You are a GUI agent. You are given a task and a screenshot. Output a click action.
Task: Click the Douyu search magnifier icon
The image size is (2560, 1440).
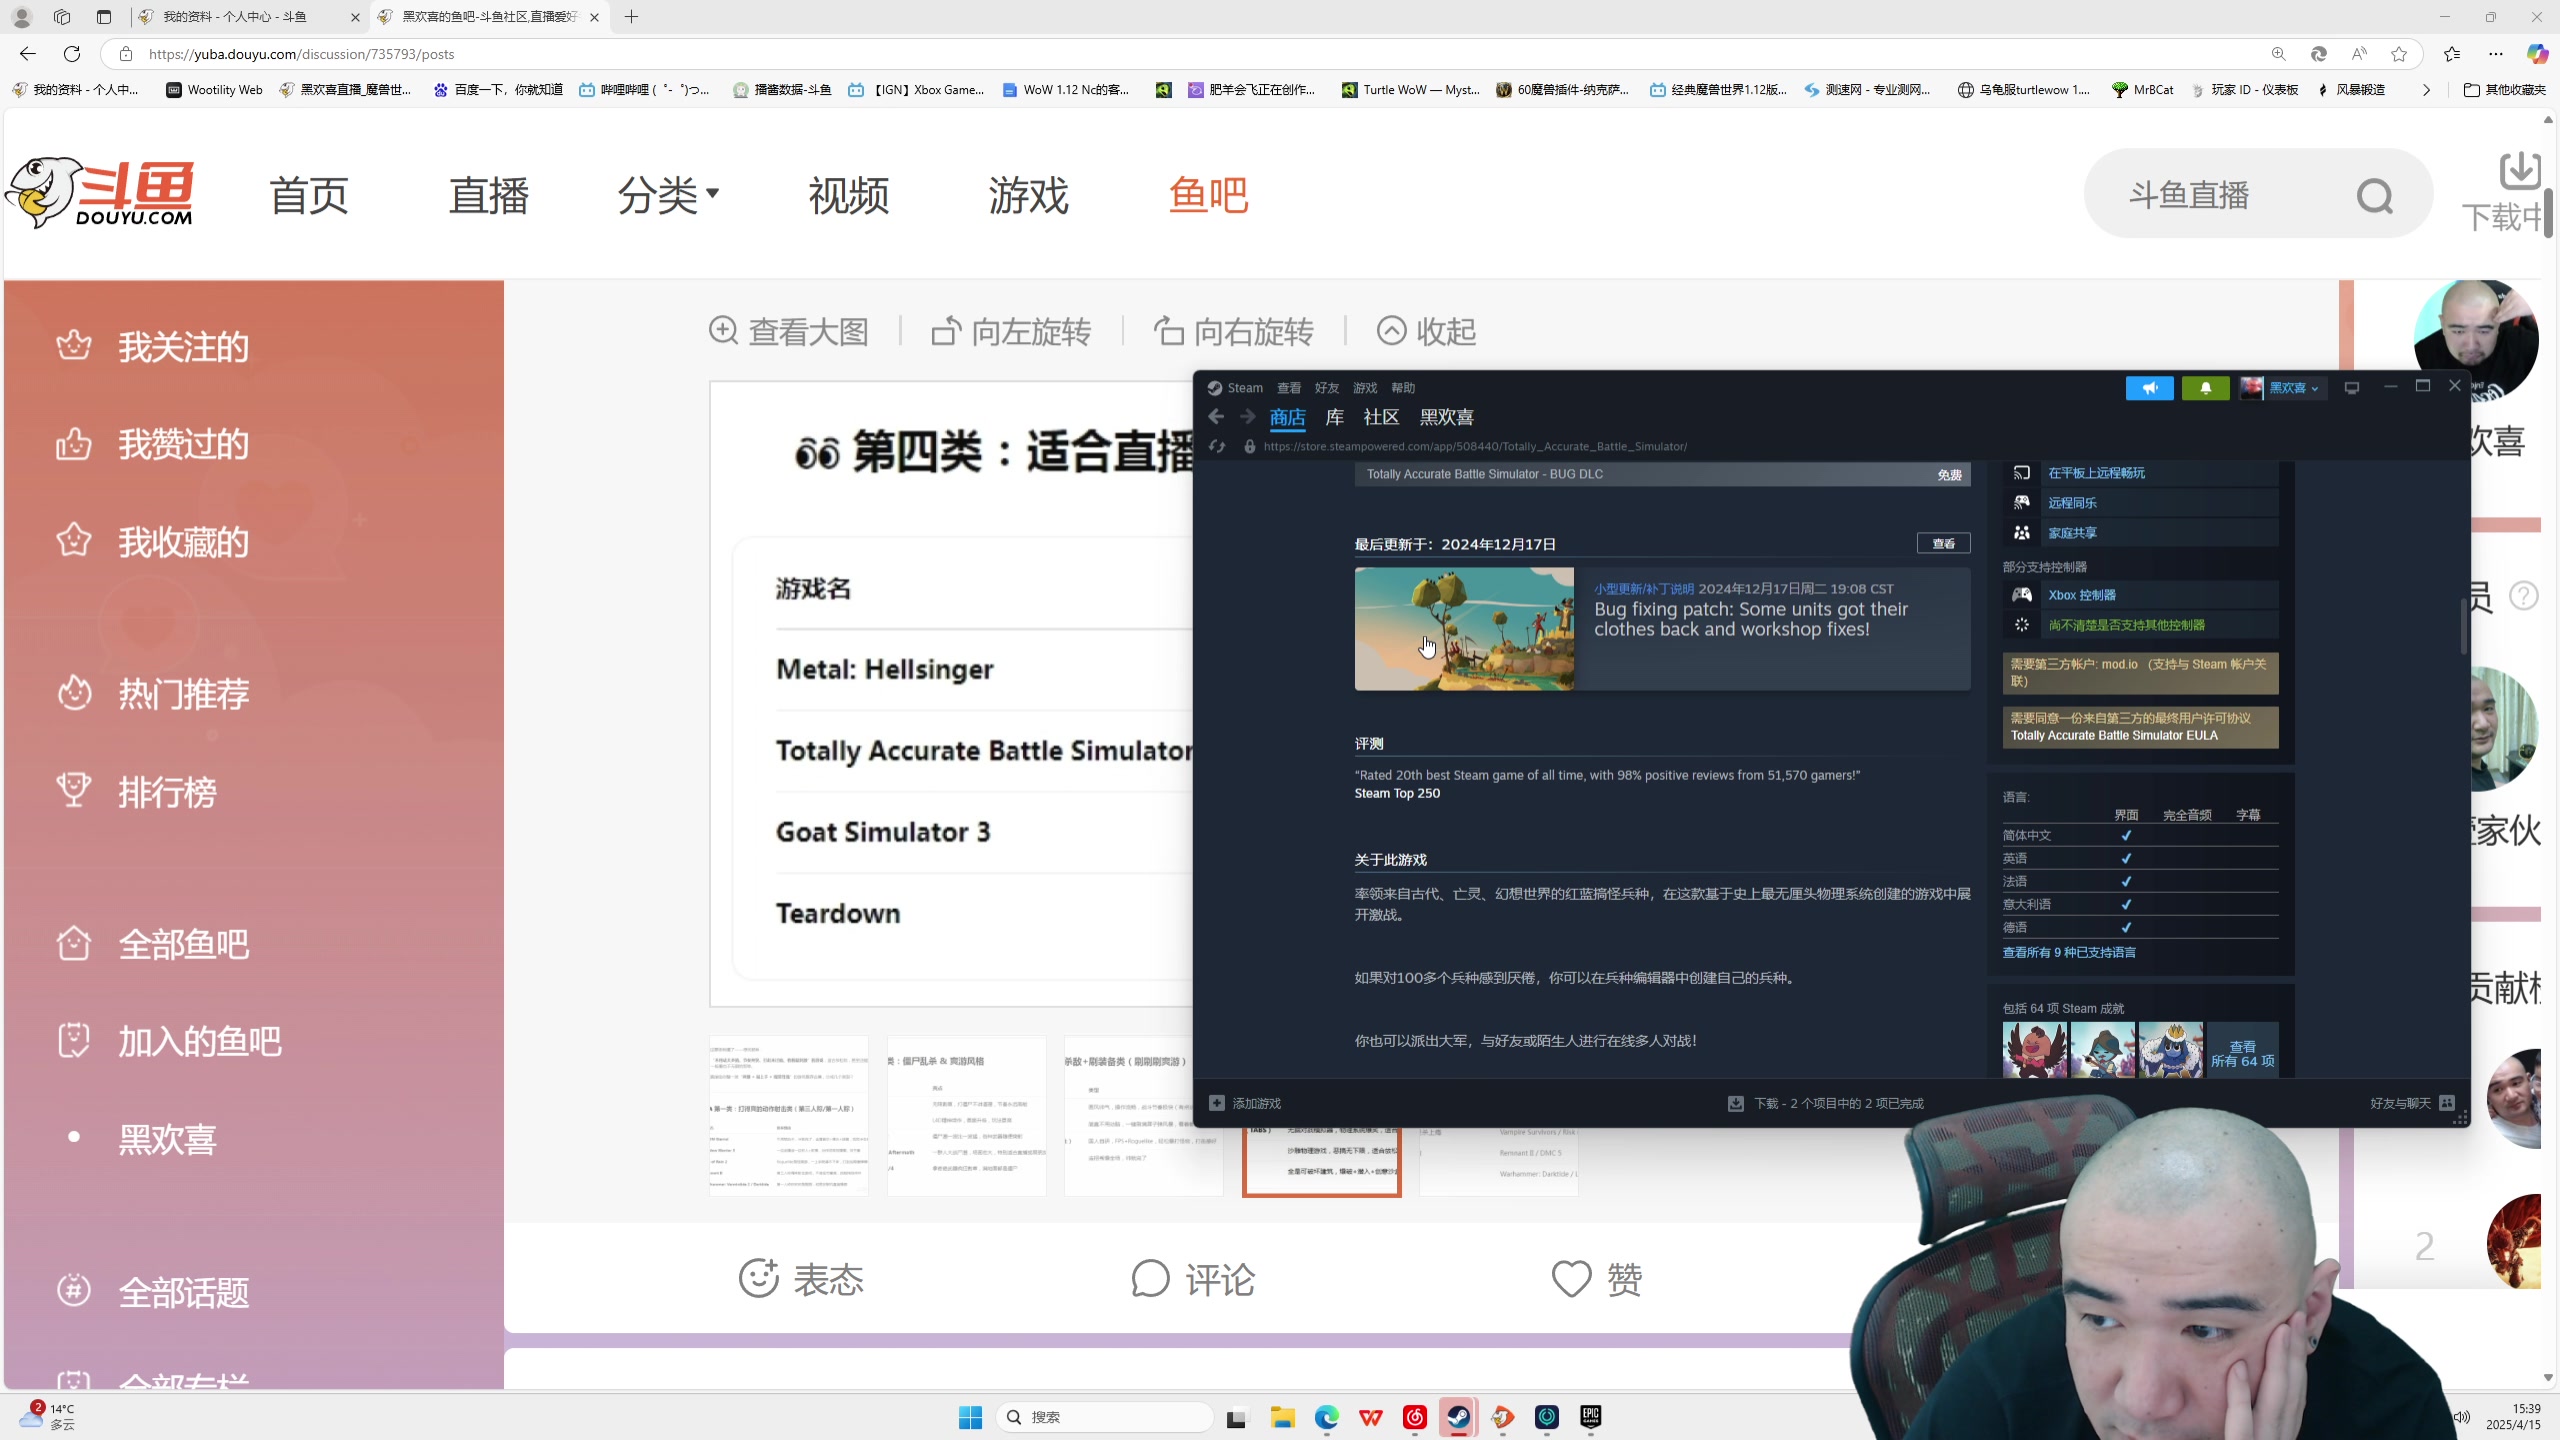click(2374, 196)
